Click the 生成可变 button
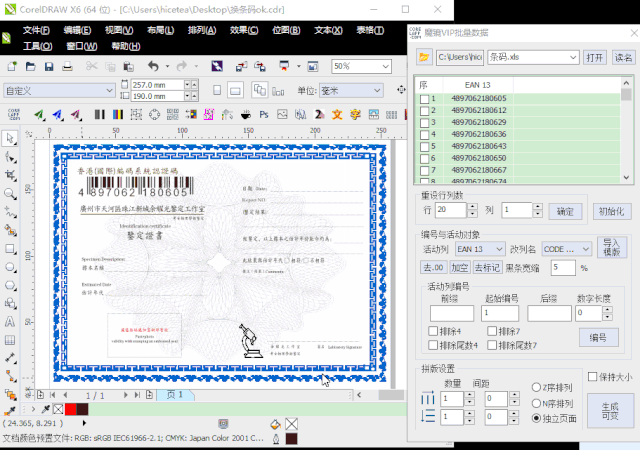The width and height of the screenshot is (640, 450). 610,411
